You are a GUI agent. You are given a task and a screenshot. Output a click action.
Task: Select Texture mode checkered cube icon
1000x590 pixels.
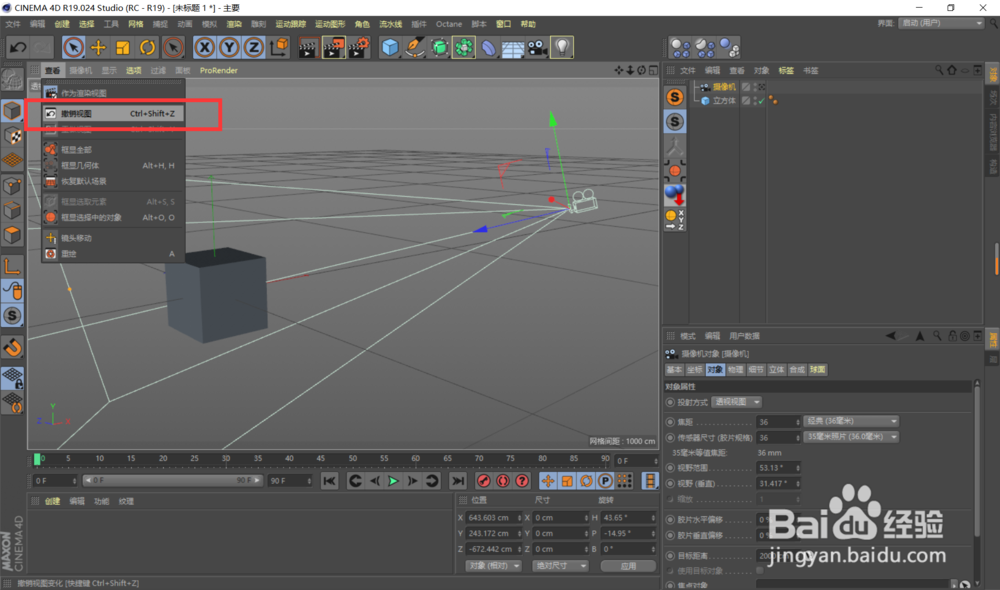(x=13, y=136)
